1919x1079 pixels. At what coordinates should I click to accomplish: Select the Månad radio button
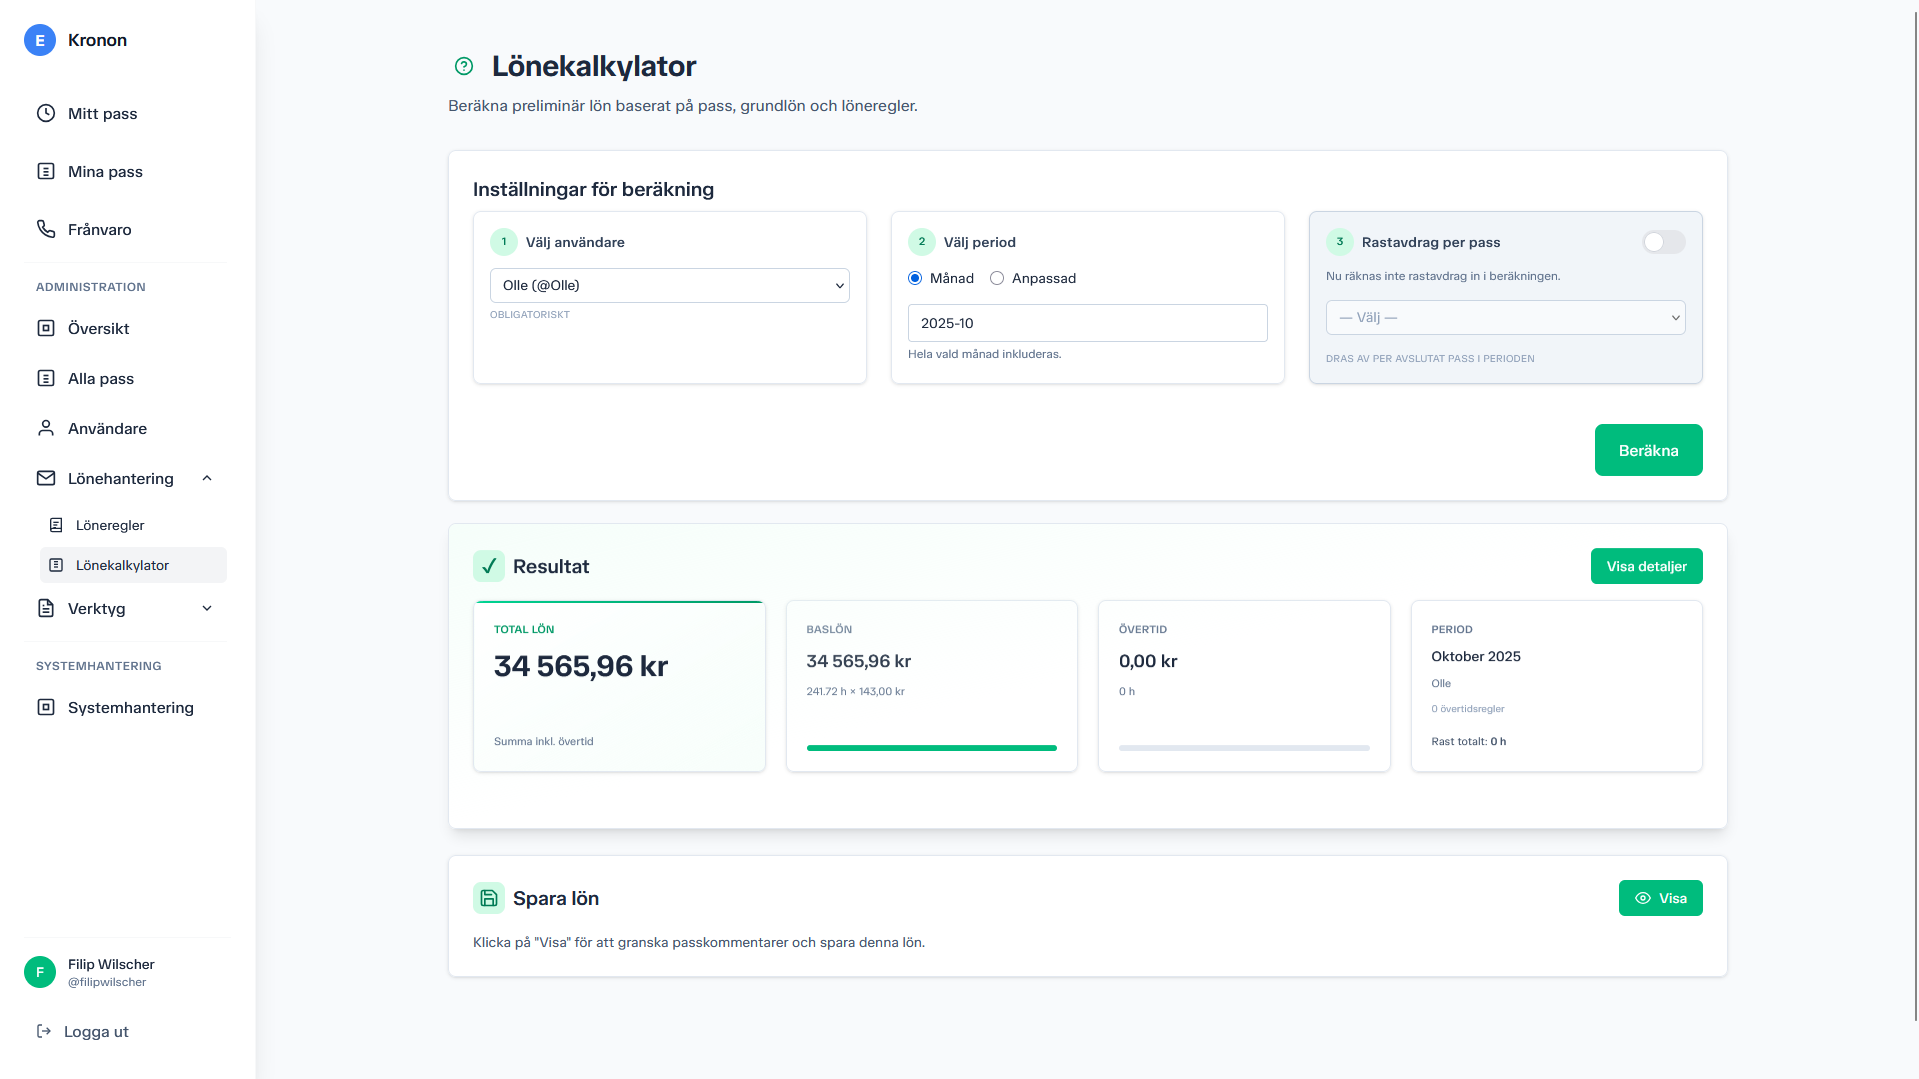point(915,278)
